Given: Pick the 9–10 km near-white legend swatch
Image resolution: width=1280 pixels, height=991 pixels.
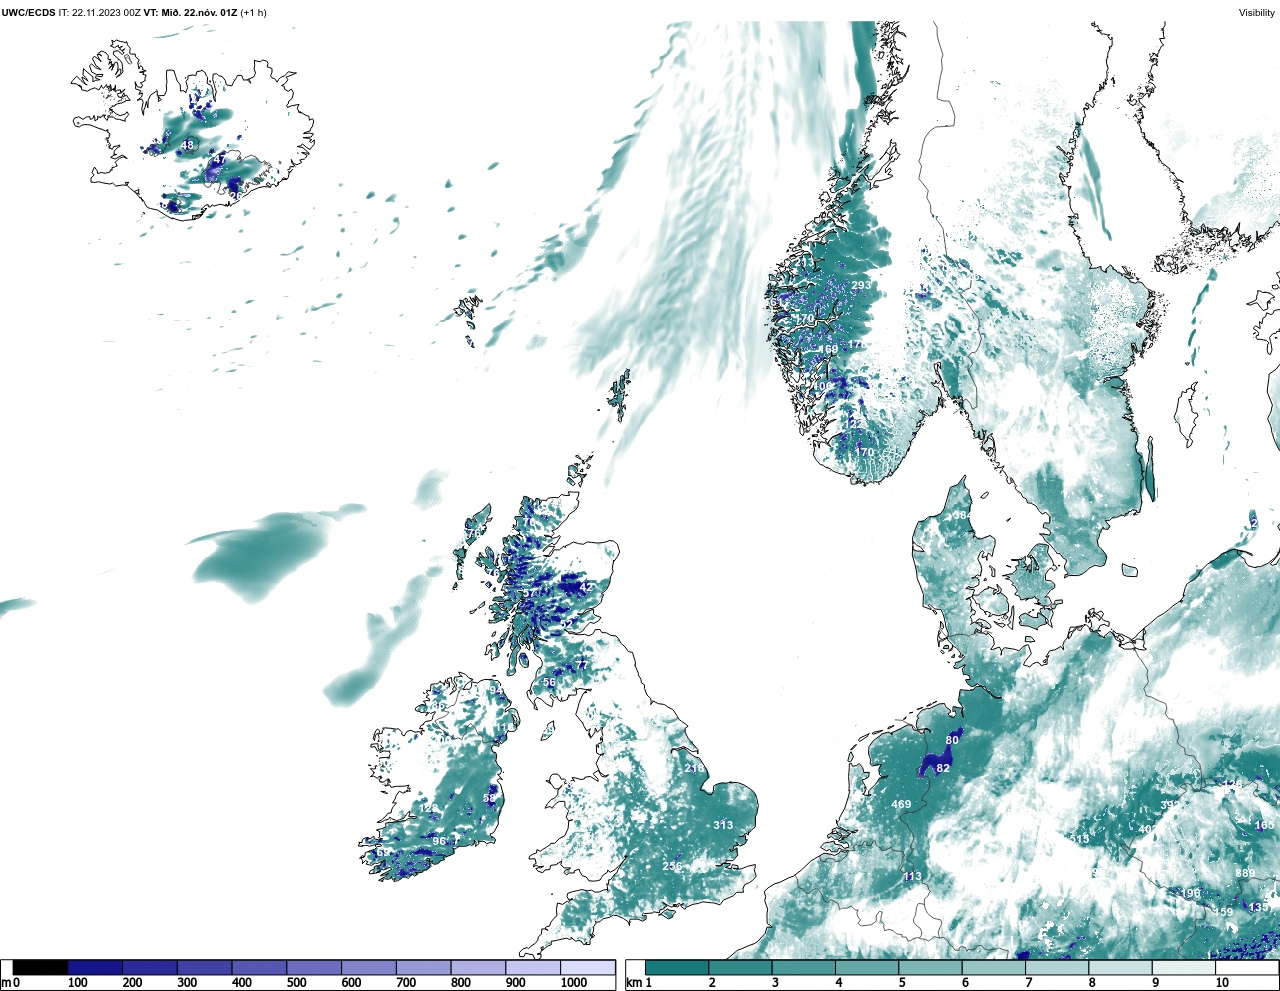Looking at the screenshot, I should tap(1184, 968).
